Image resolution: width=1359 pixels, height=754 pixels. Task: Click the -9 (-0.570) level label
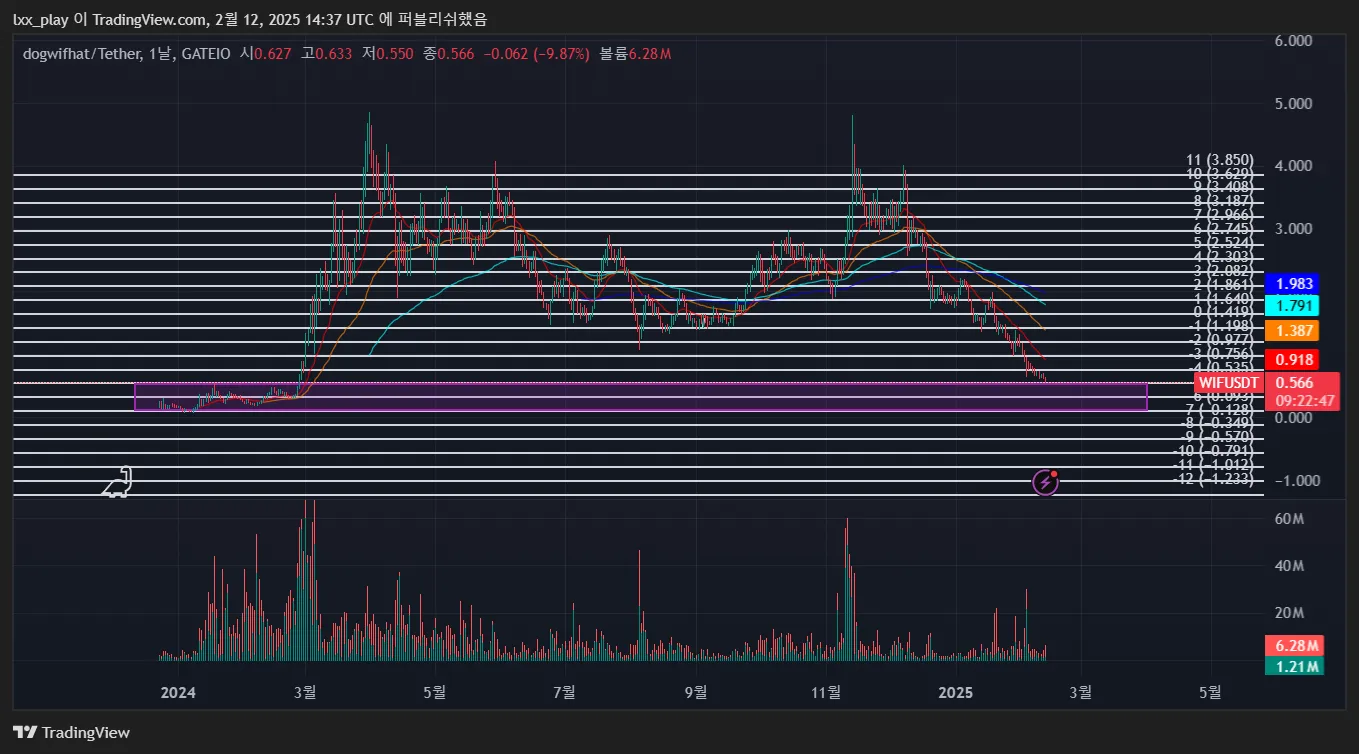(1216, 437)
